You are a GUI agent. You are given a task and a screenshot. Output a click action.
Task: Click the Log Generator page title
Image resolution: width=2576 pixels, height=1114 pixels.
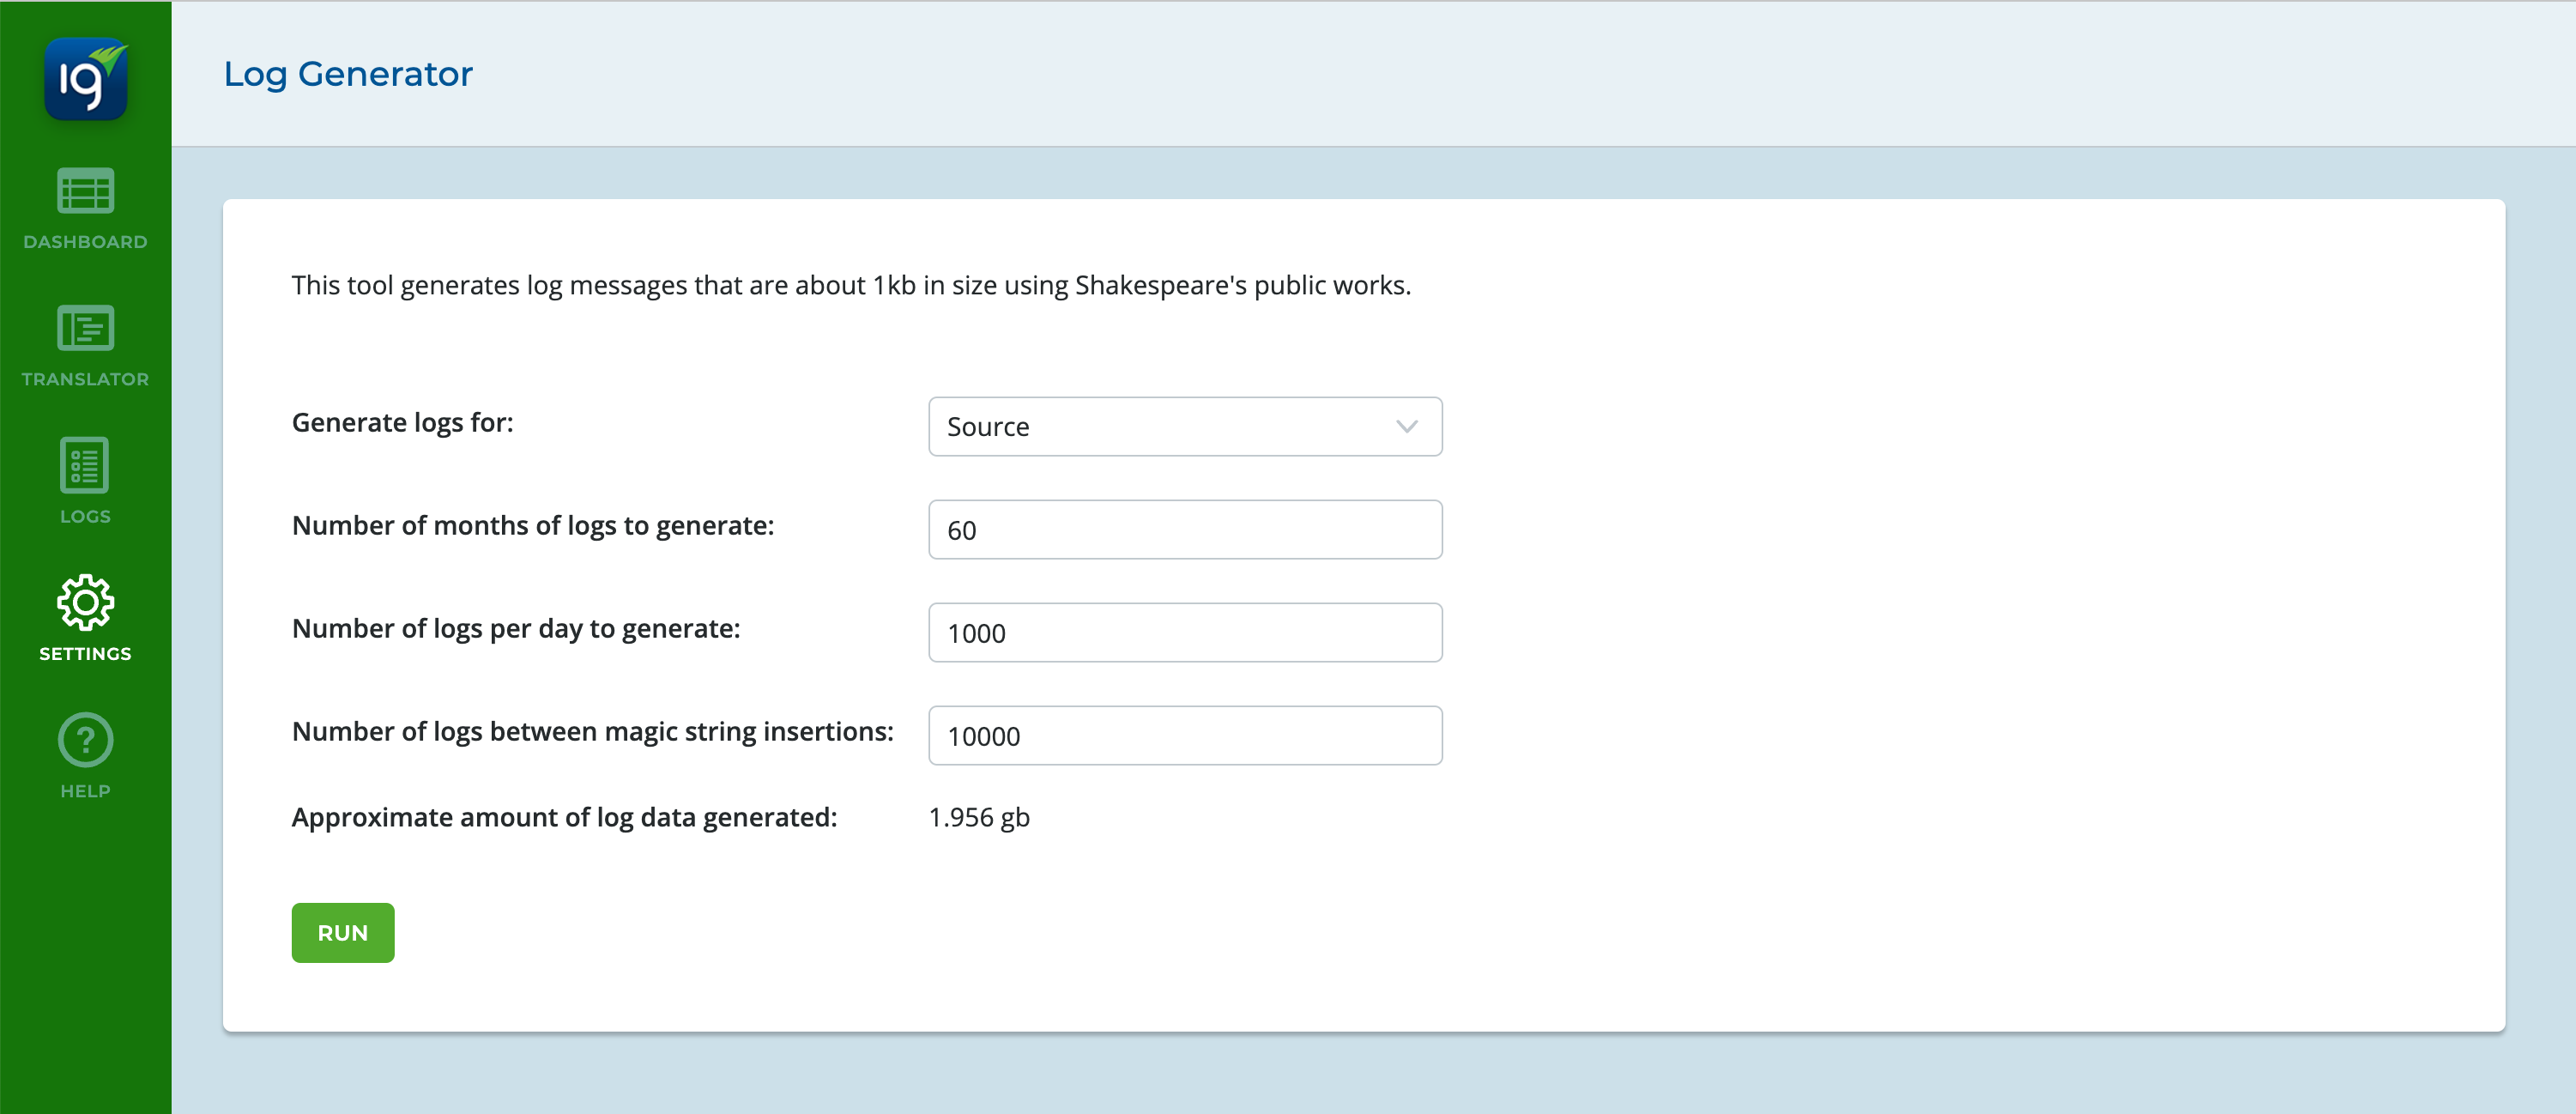348,74
